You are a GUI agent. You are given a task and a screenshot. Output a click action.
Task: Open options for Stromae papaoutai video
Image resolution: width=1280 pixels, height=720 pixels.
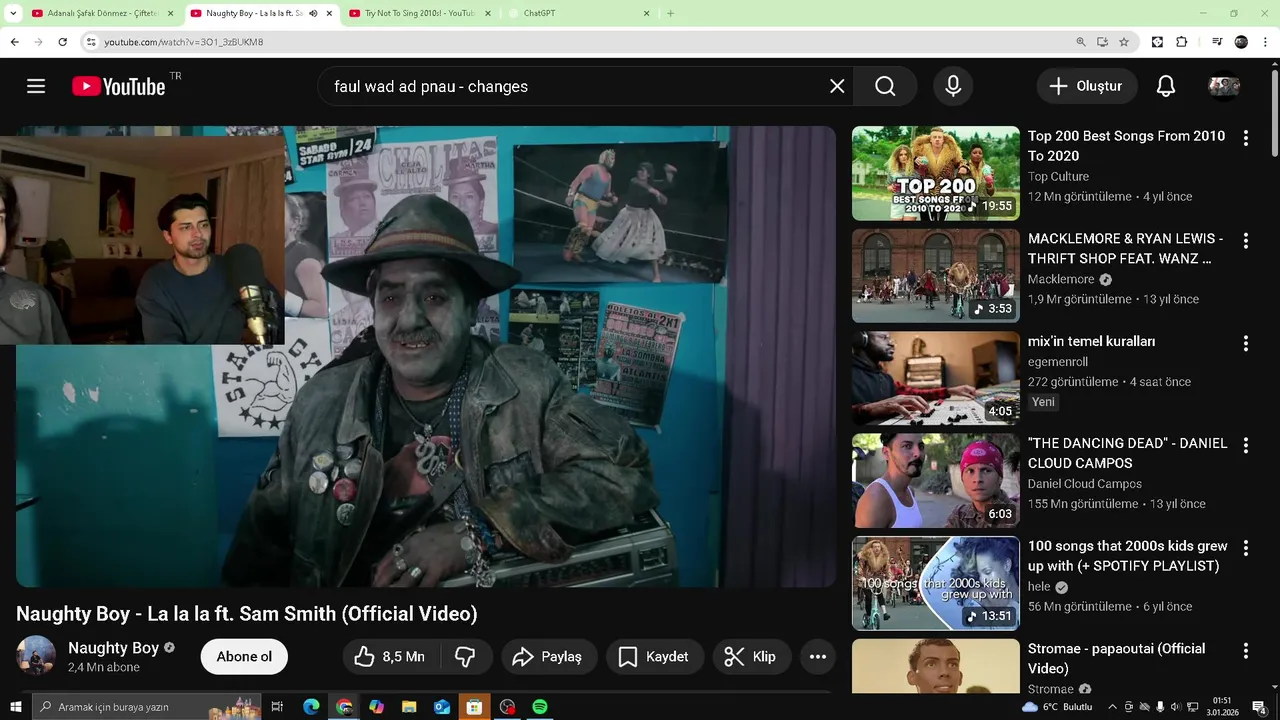(x=1246, y=650)
